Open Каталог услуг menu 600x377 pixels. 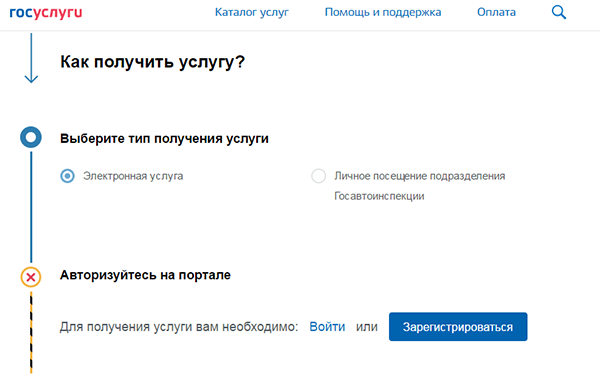pos(252,12)
